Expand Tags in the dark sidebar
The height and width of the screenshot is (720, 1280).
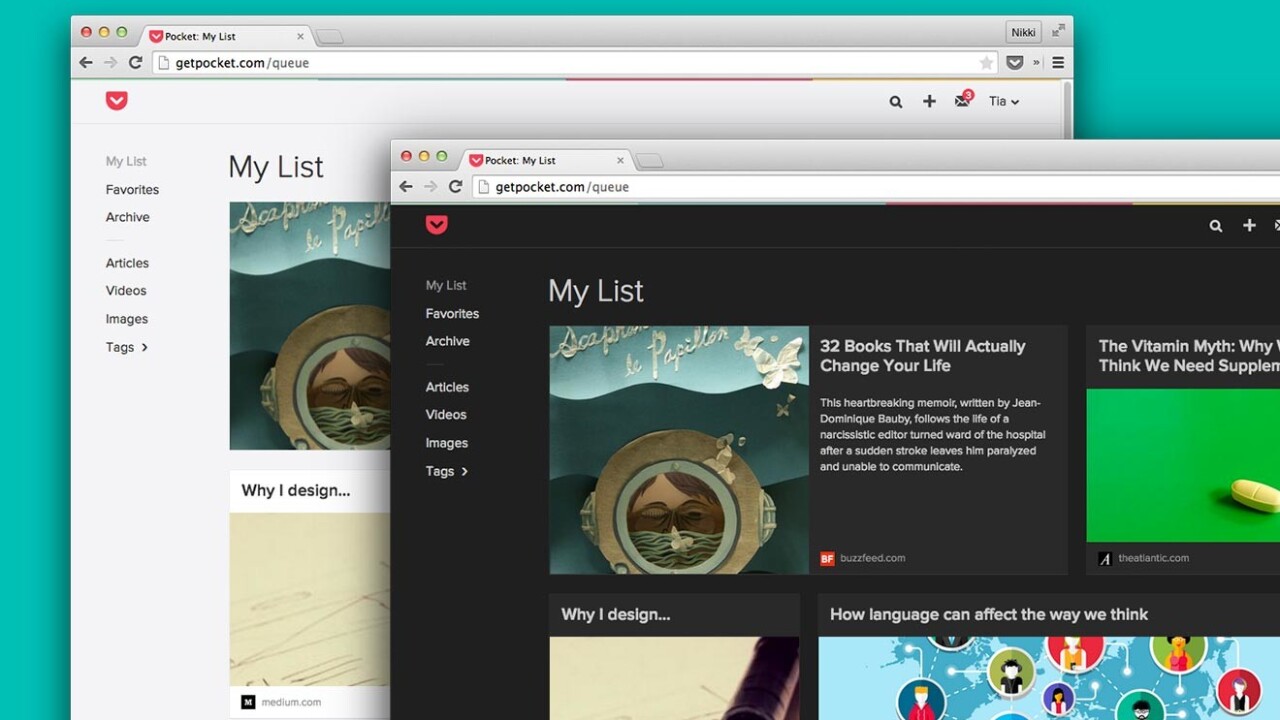pos(446,471)
